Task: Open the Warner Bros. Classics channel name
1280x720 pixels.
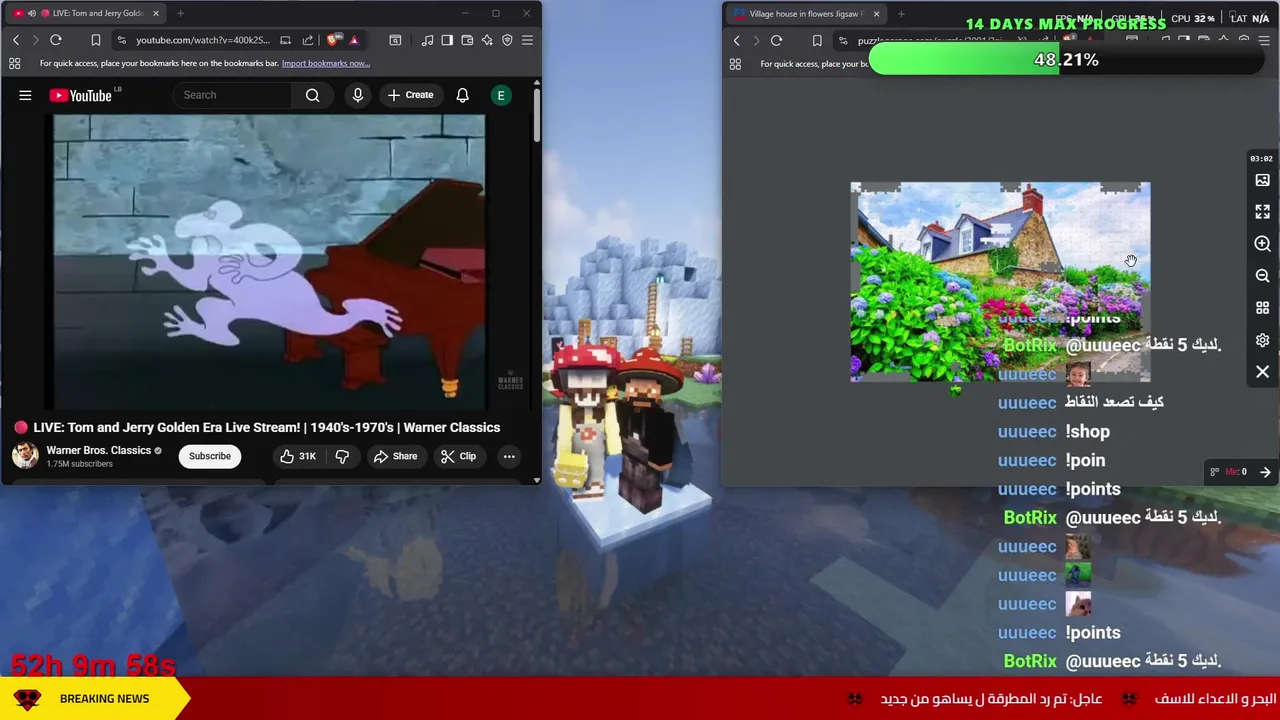Action: [98, 450]
